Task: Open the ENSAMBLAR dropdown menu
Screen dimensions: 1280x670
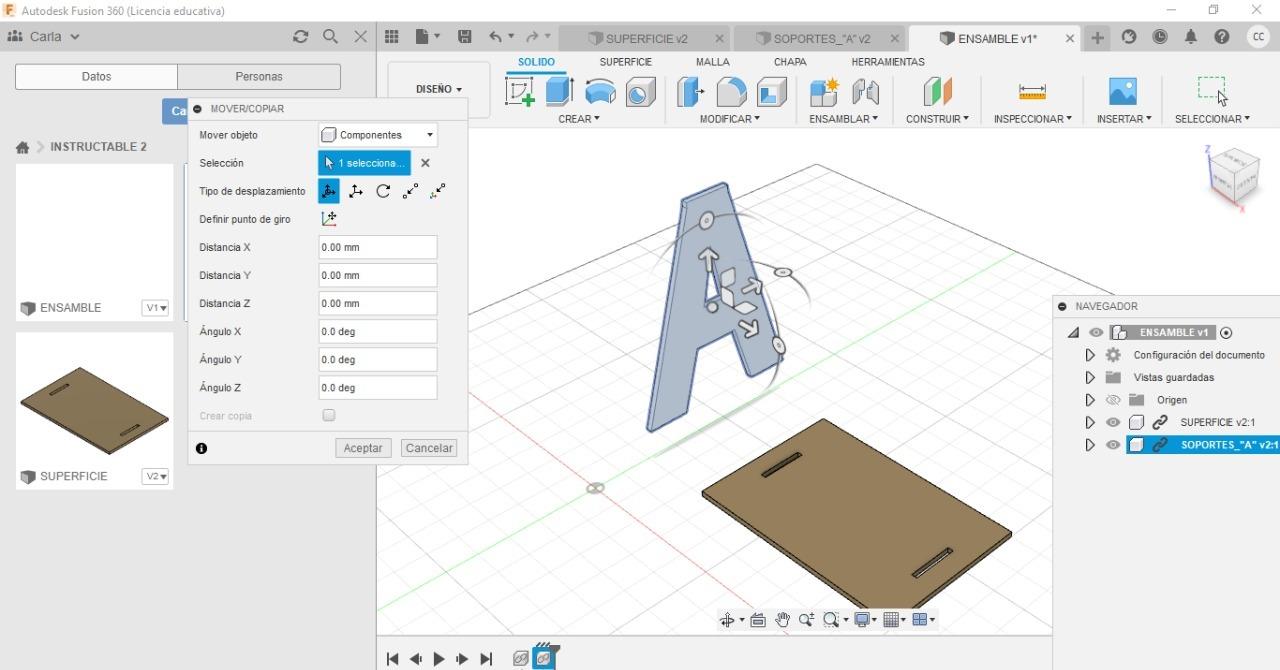Action: [x=844, y=119]
